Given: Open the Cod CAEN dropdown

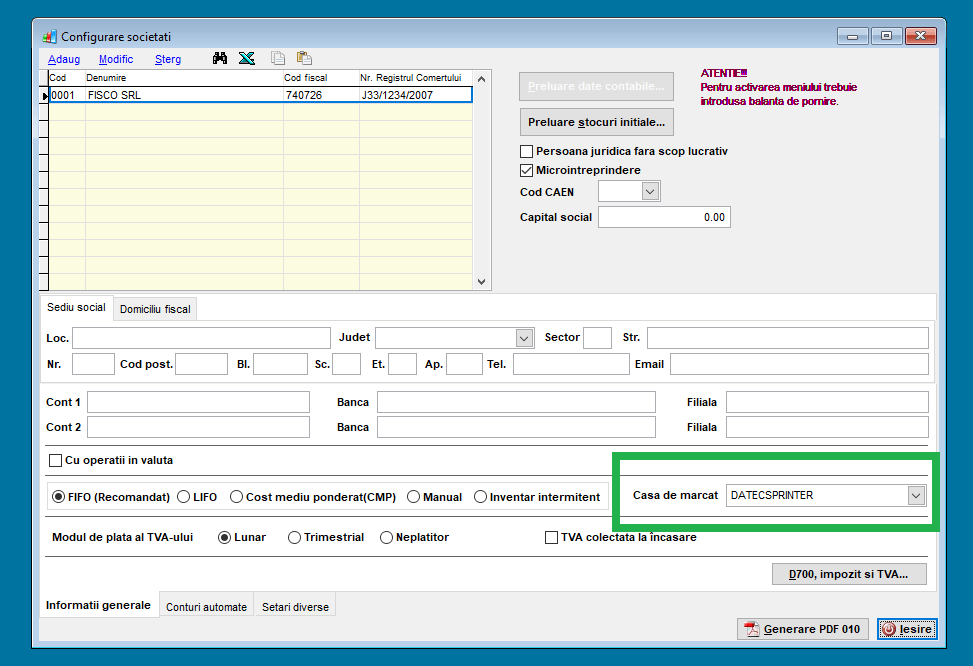Looking at the screenshot, I should click(x=650, y=191).
